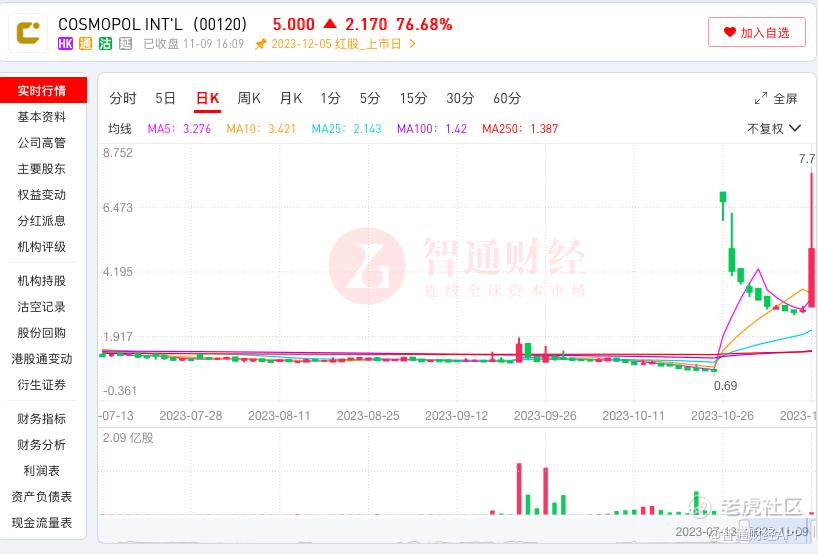Click the MA5: 3.276 indicator label
This screenshot has width=818, height=554.
click(x=179, y=129)
